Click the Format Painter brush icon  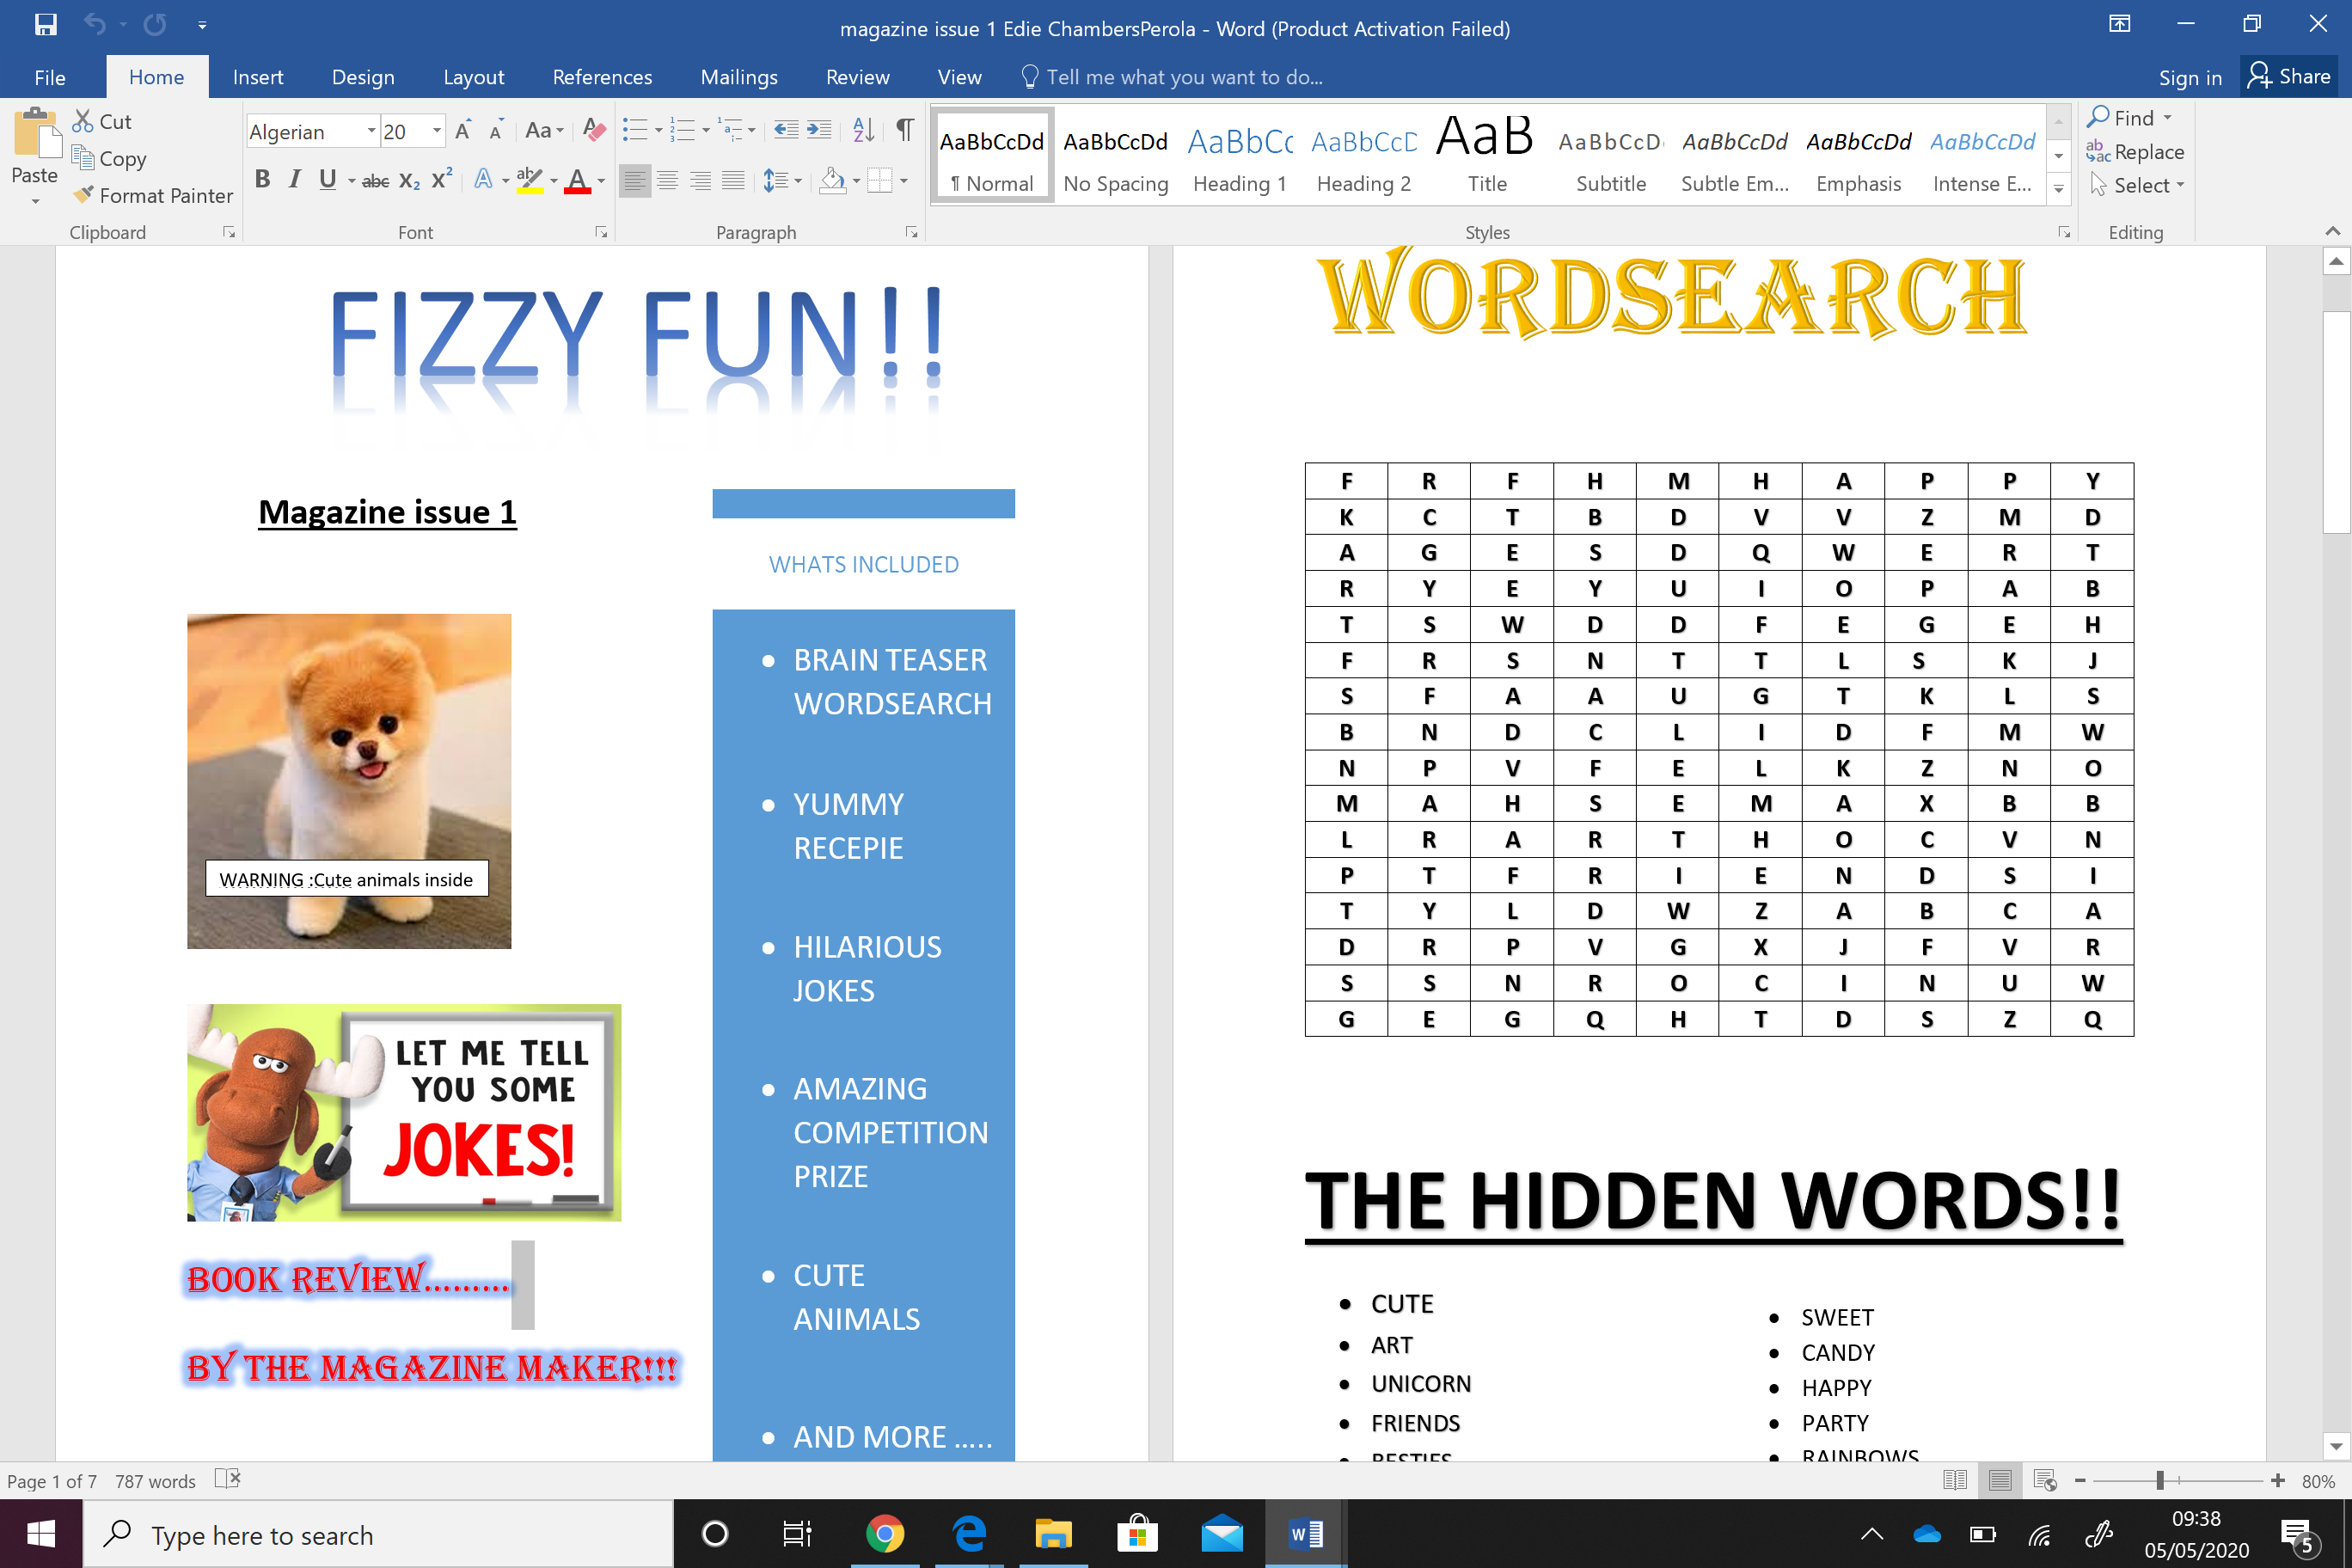pos(84,195)
